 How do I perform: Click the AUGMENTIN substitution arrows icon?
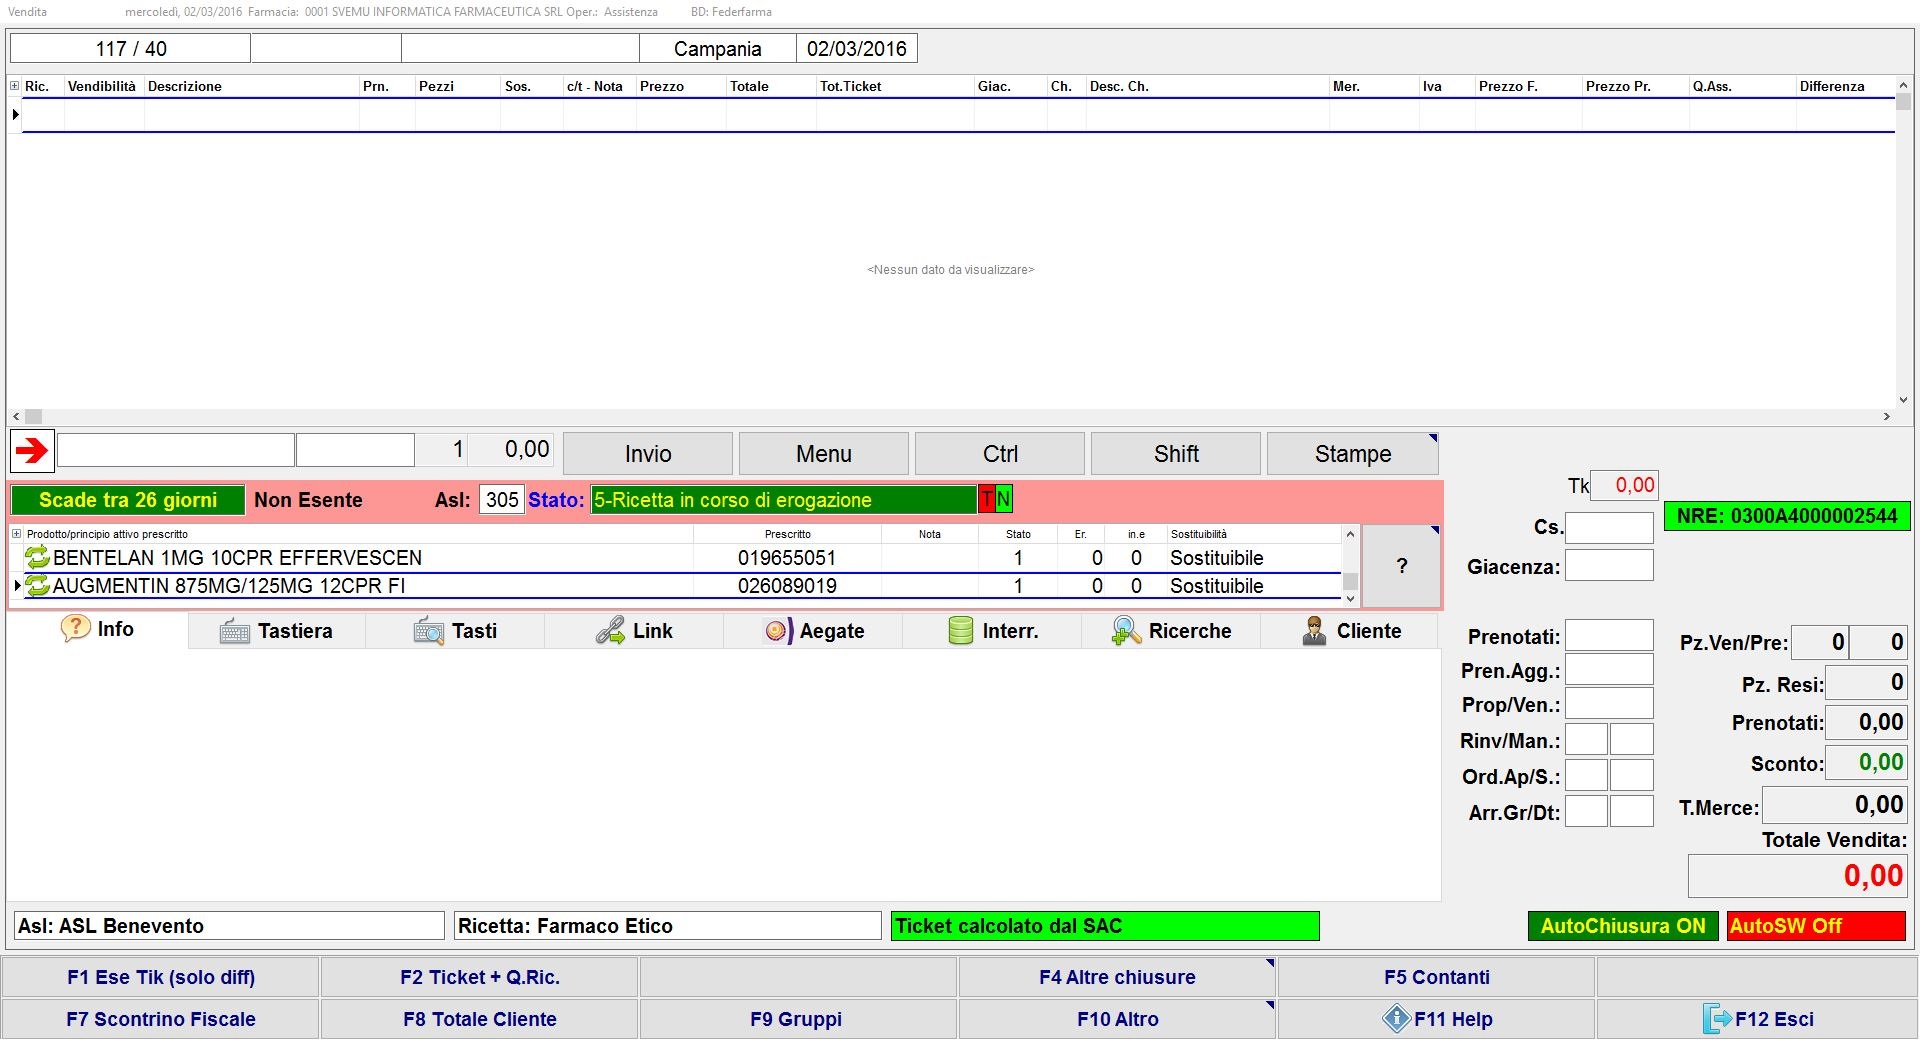[37, 586]
